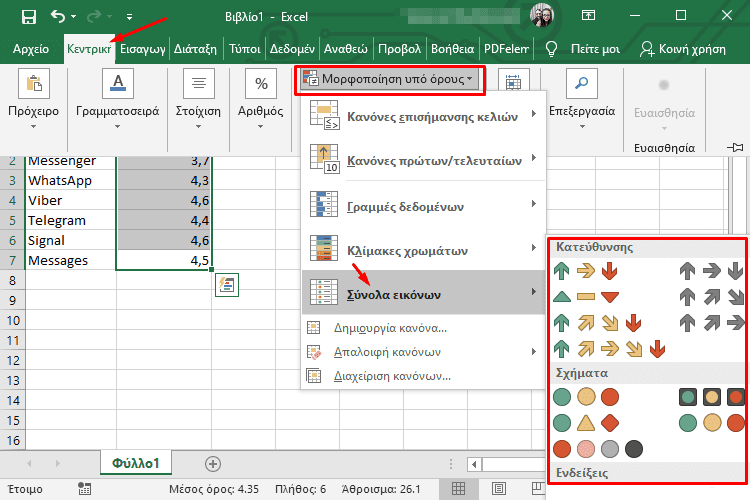Viewport: 750px width, 500px height.
Task: Open the Δεδομένα ribbon tab
Action: point(292,49)
